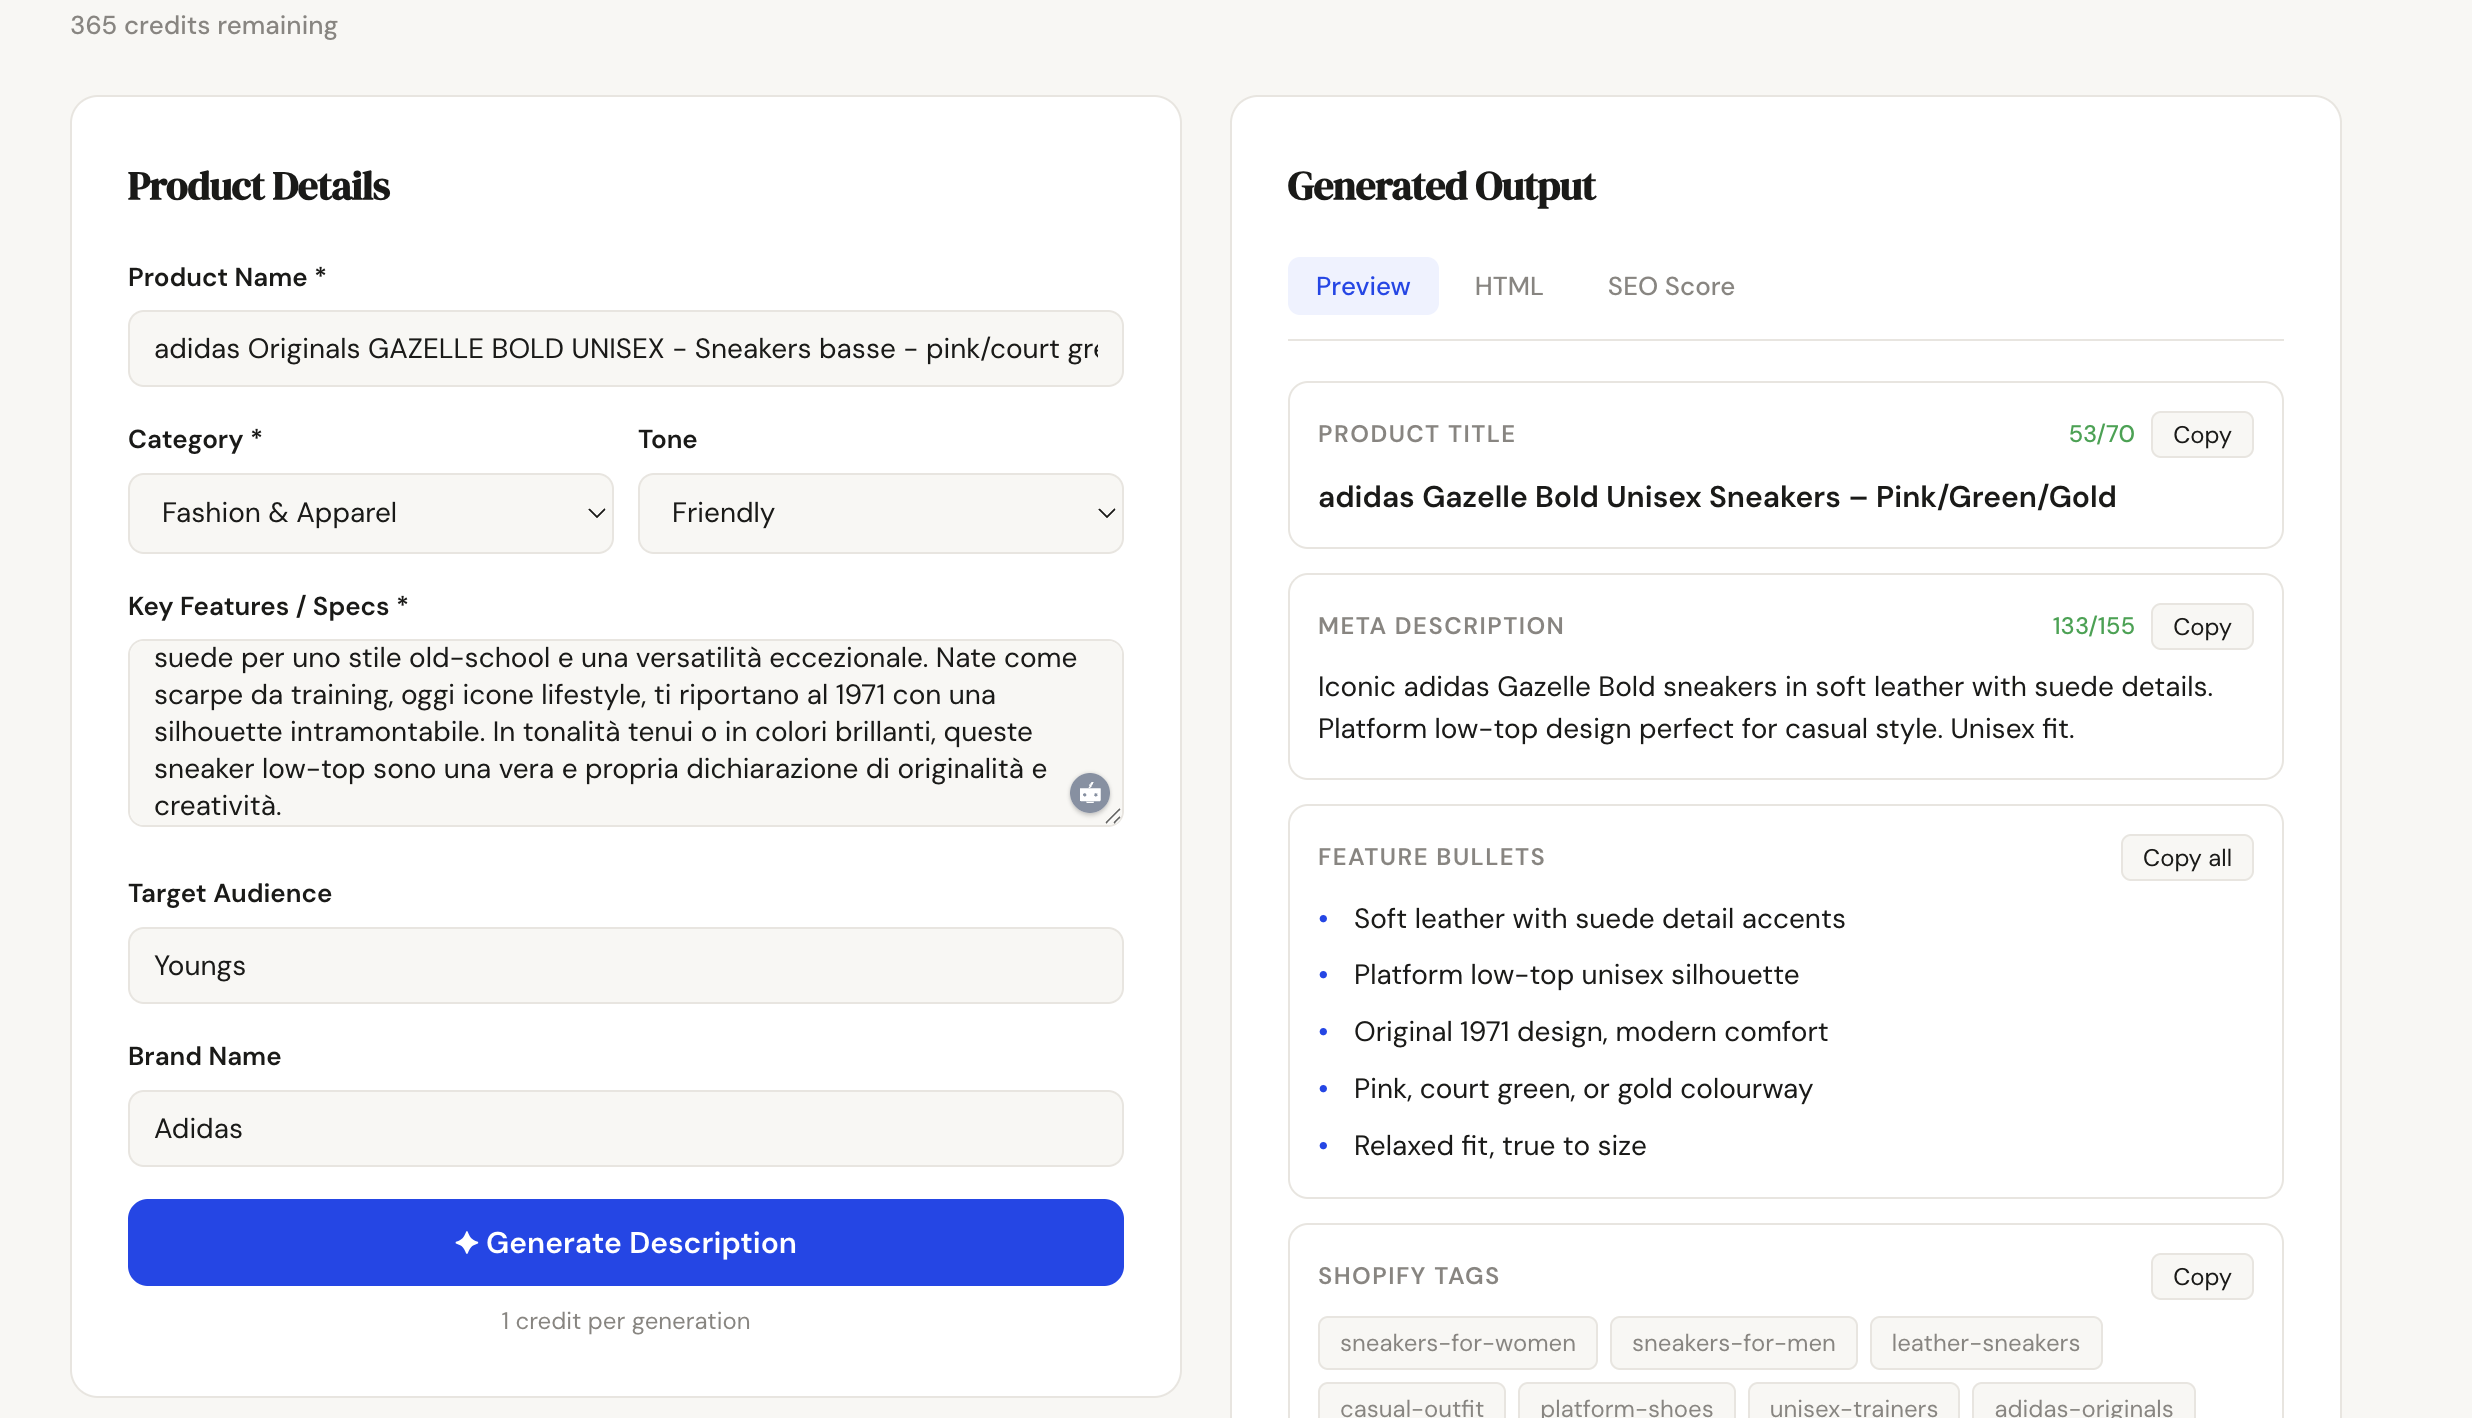Open the Category dropdown
2472x1418 pixels.
[370, 513]
